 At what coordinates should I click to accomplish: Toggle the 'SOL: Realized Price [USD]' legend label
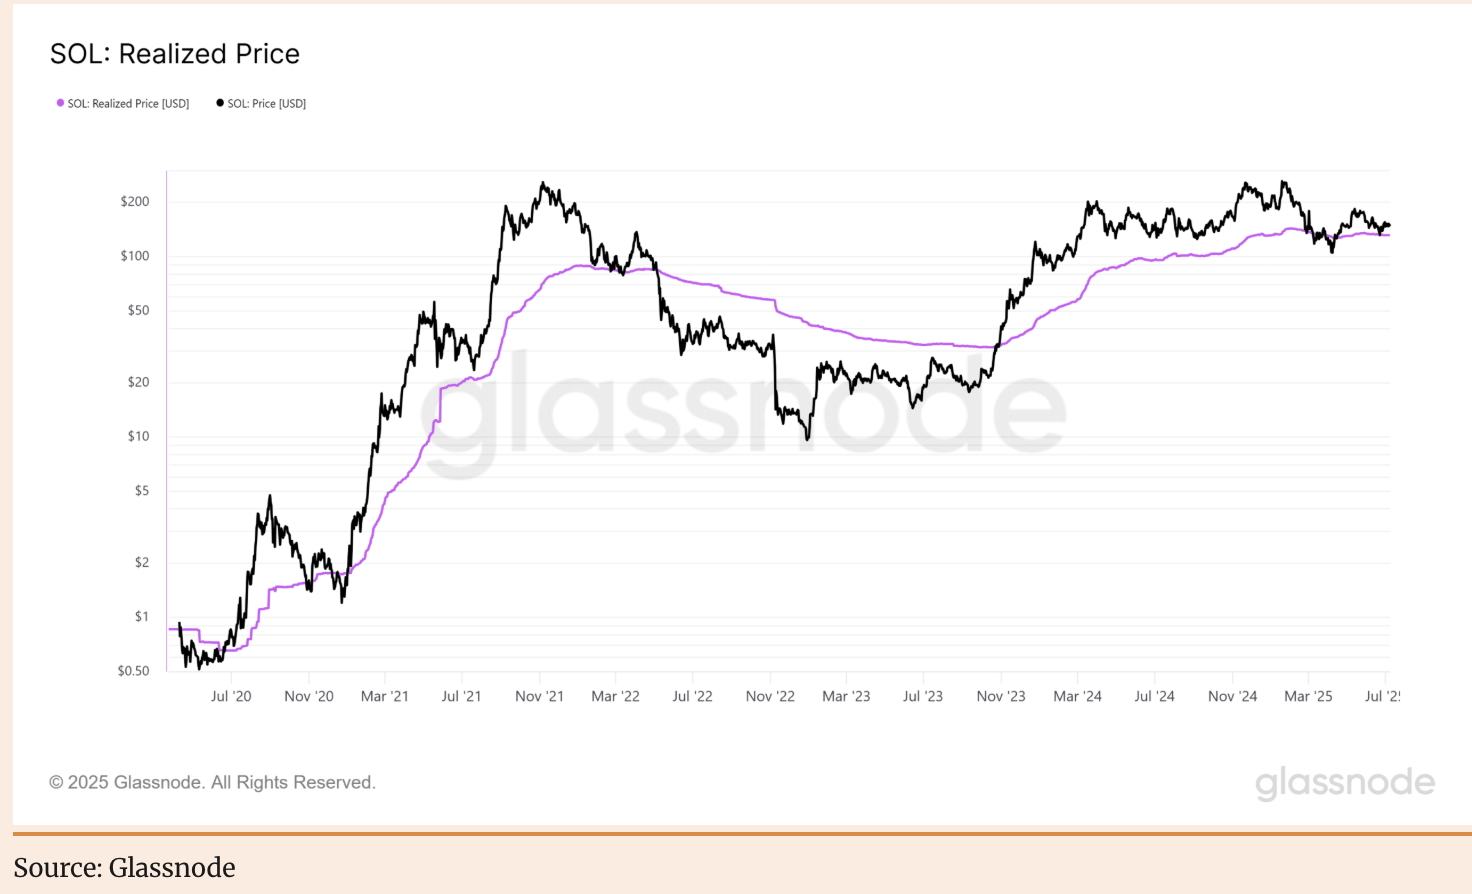click(128, 104)
